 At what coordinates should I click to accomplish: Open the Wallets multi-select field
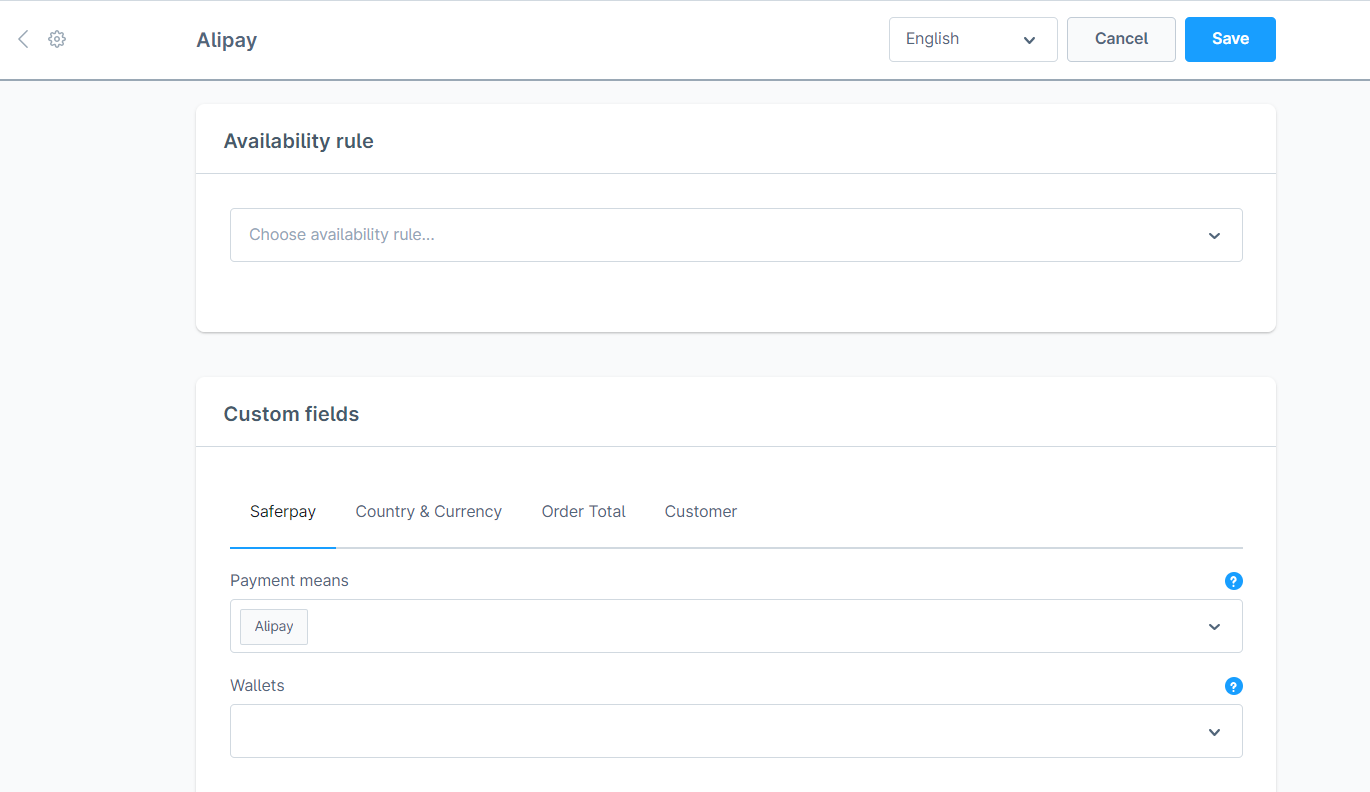[720, 731]
